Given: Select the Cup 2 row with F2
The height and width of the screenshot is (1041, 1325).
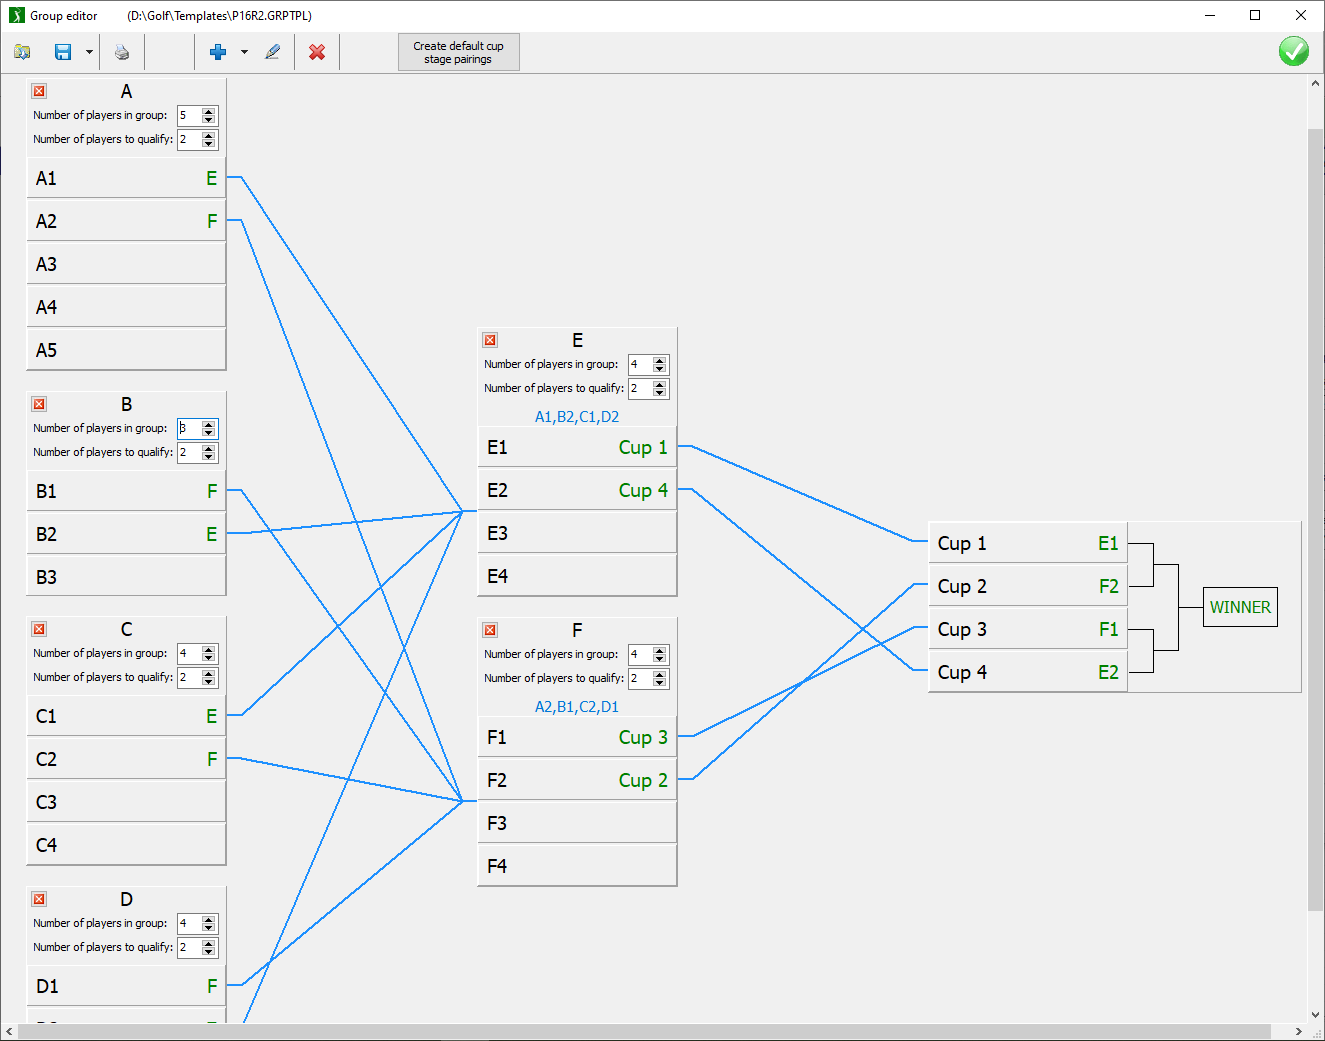Looking at the screenshot, I should click(x=1028, y=586).
